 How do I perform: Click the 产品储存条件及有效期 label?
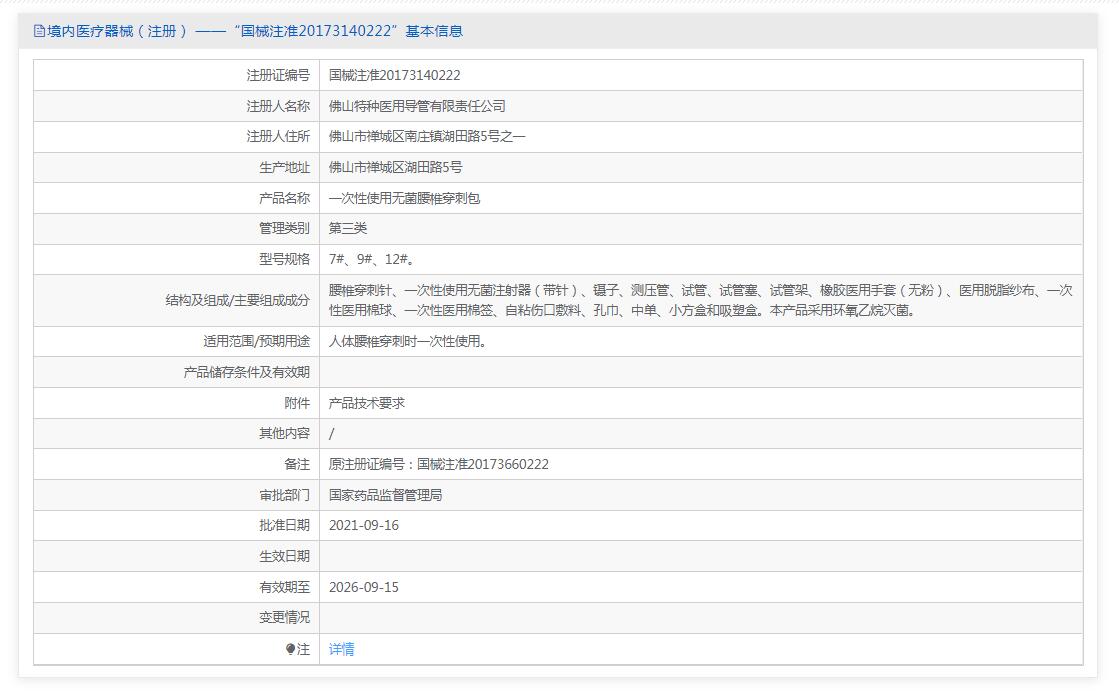coord(247,372)
